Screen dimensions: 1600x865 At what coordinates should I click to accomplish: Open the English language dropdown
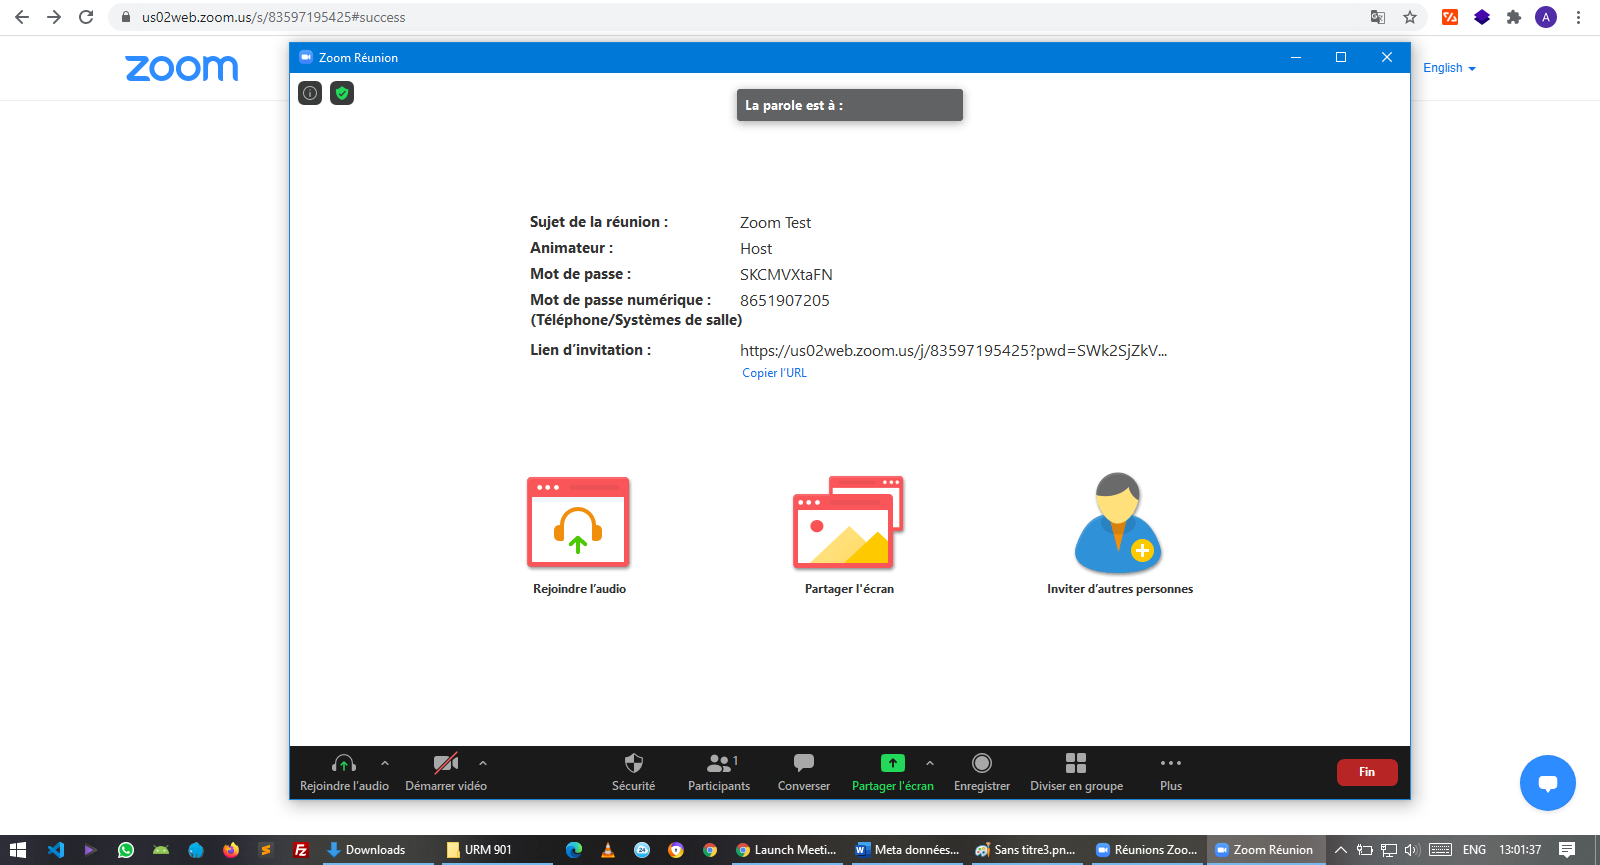coord(1449,68)
